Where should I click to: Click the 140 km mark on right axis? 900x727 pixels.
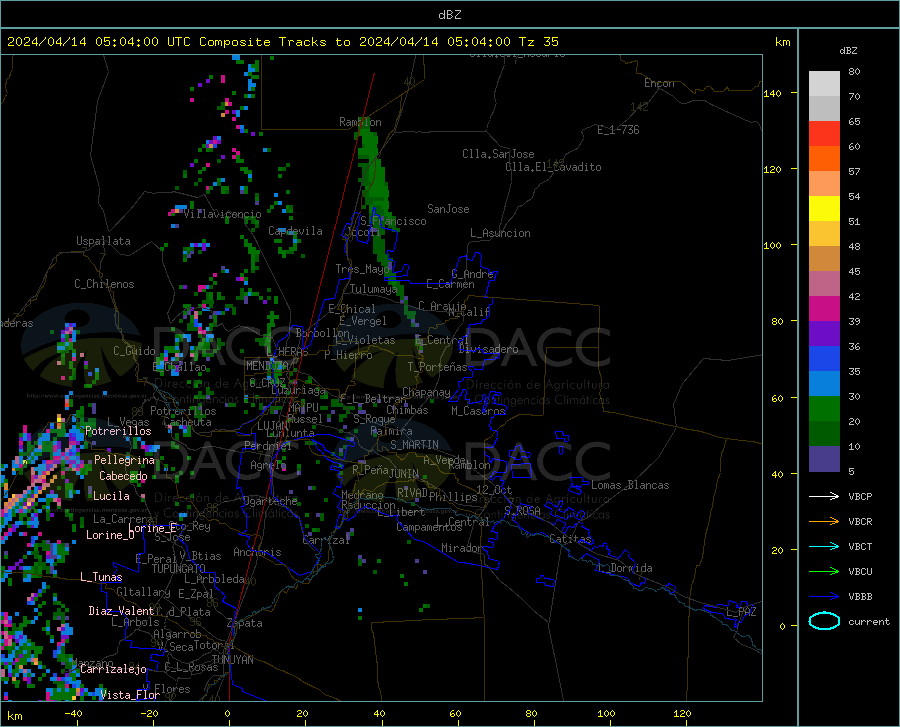(x=772, y=94)
